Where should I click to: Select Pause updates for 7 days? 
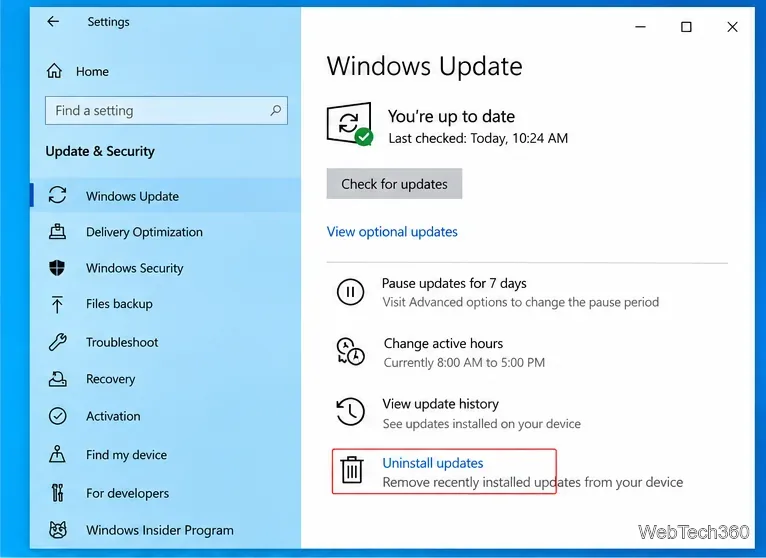coord(454,283)
